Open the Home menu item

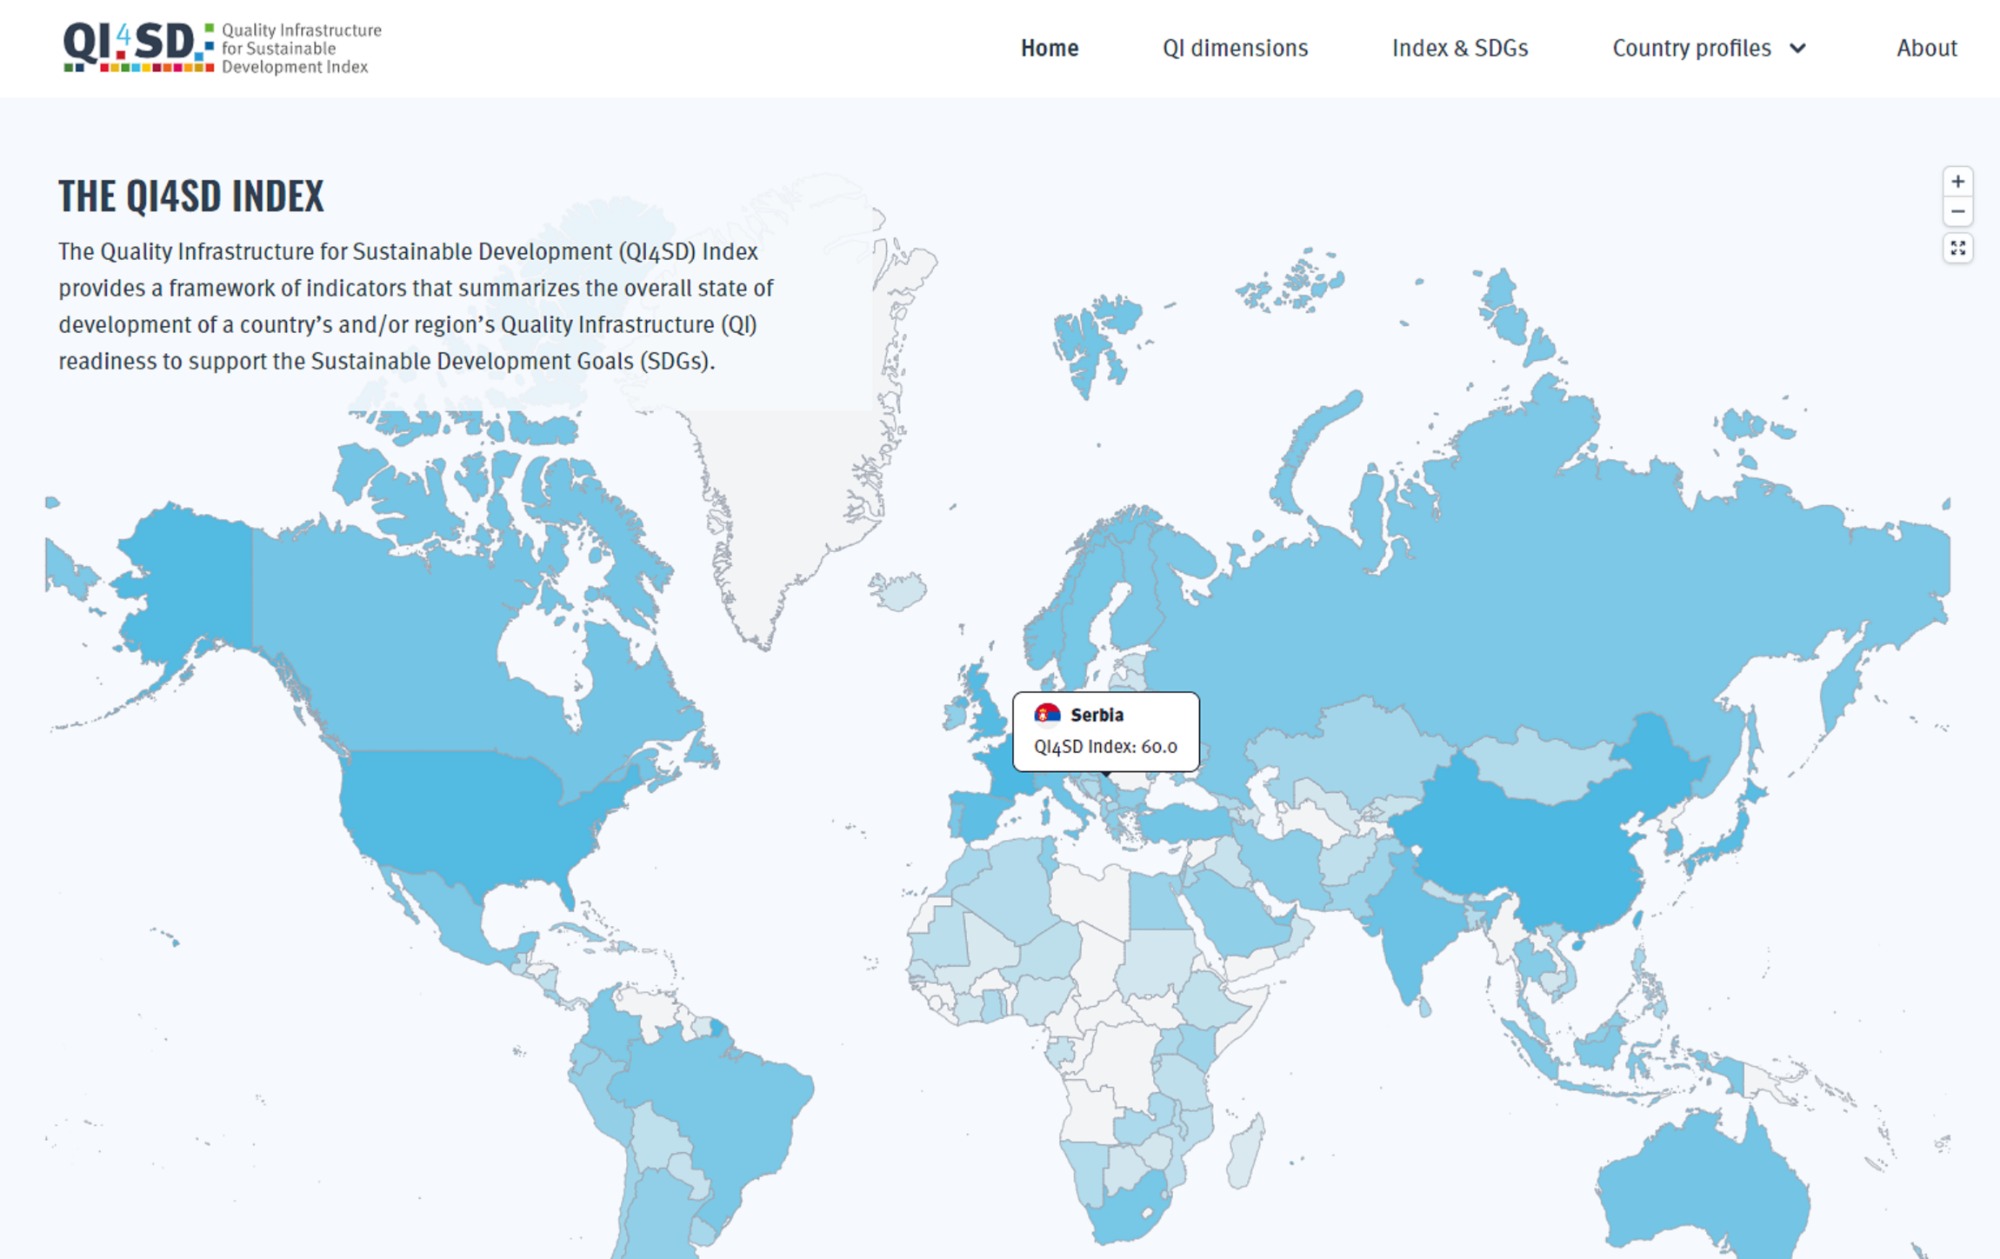[x=1049, y=48]
